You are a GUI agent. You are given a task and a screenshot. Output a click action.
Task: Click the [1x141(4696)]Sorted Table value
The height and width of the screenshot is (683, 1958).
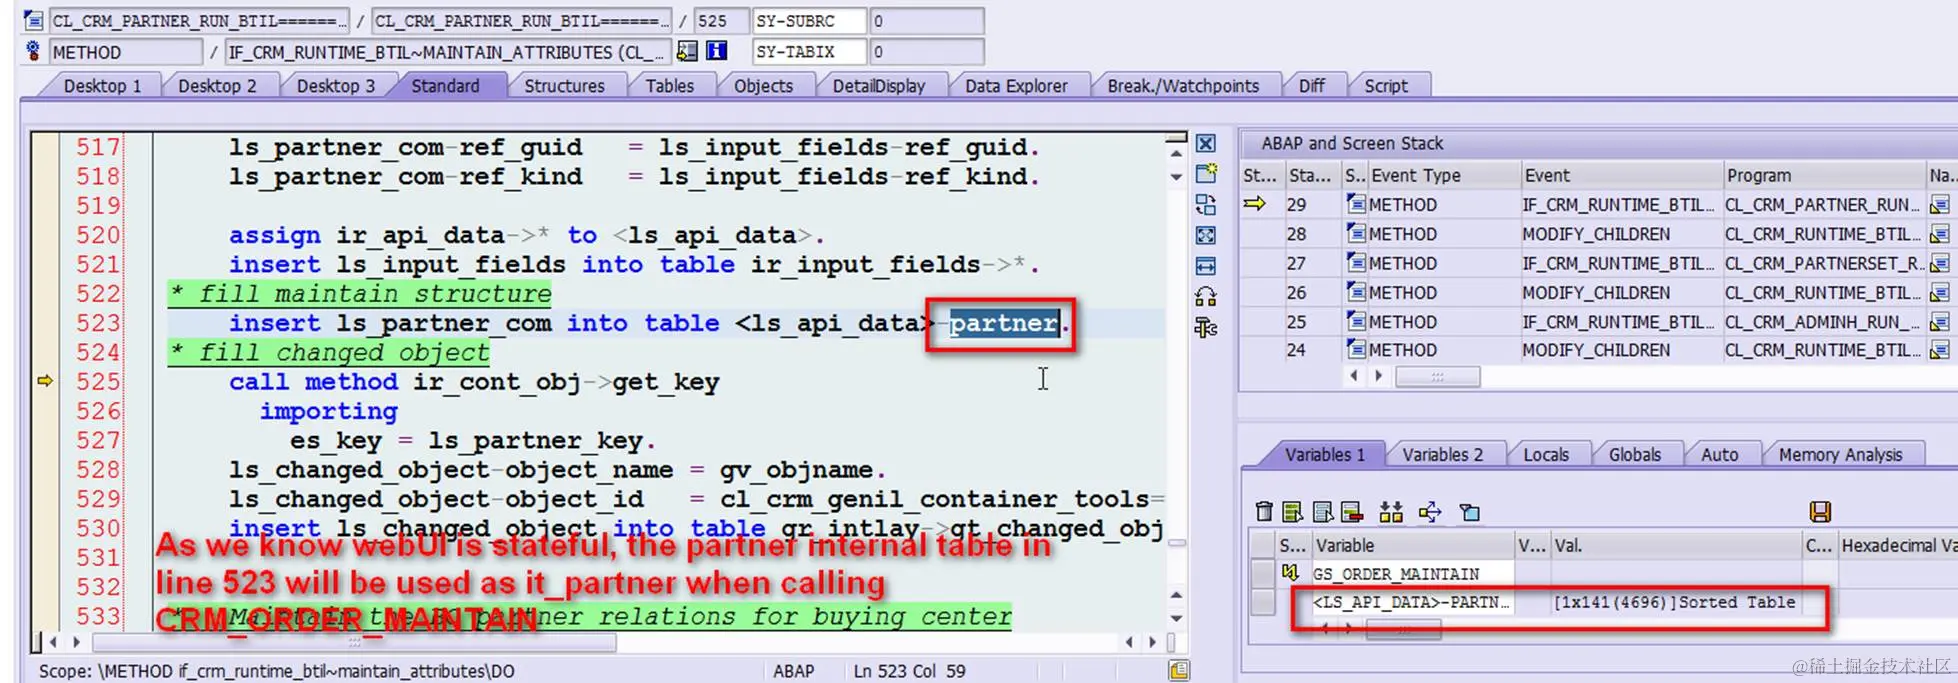[1674, 602]
